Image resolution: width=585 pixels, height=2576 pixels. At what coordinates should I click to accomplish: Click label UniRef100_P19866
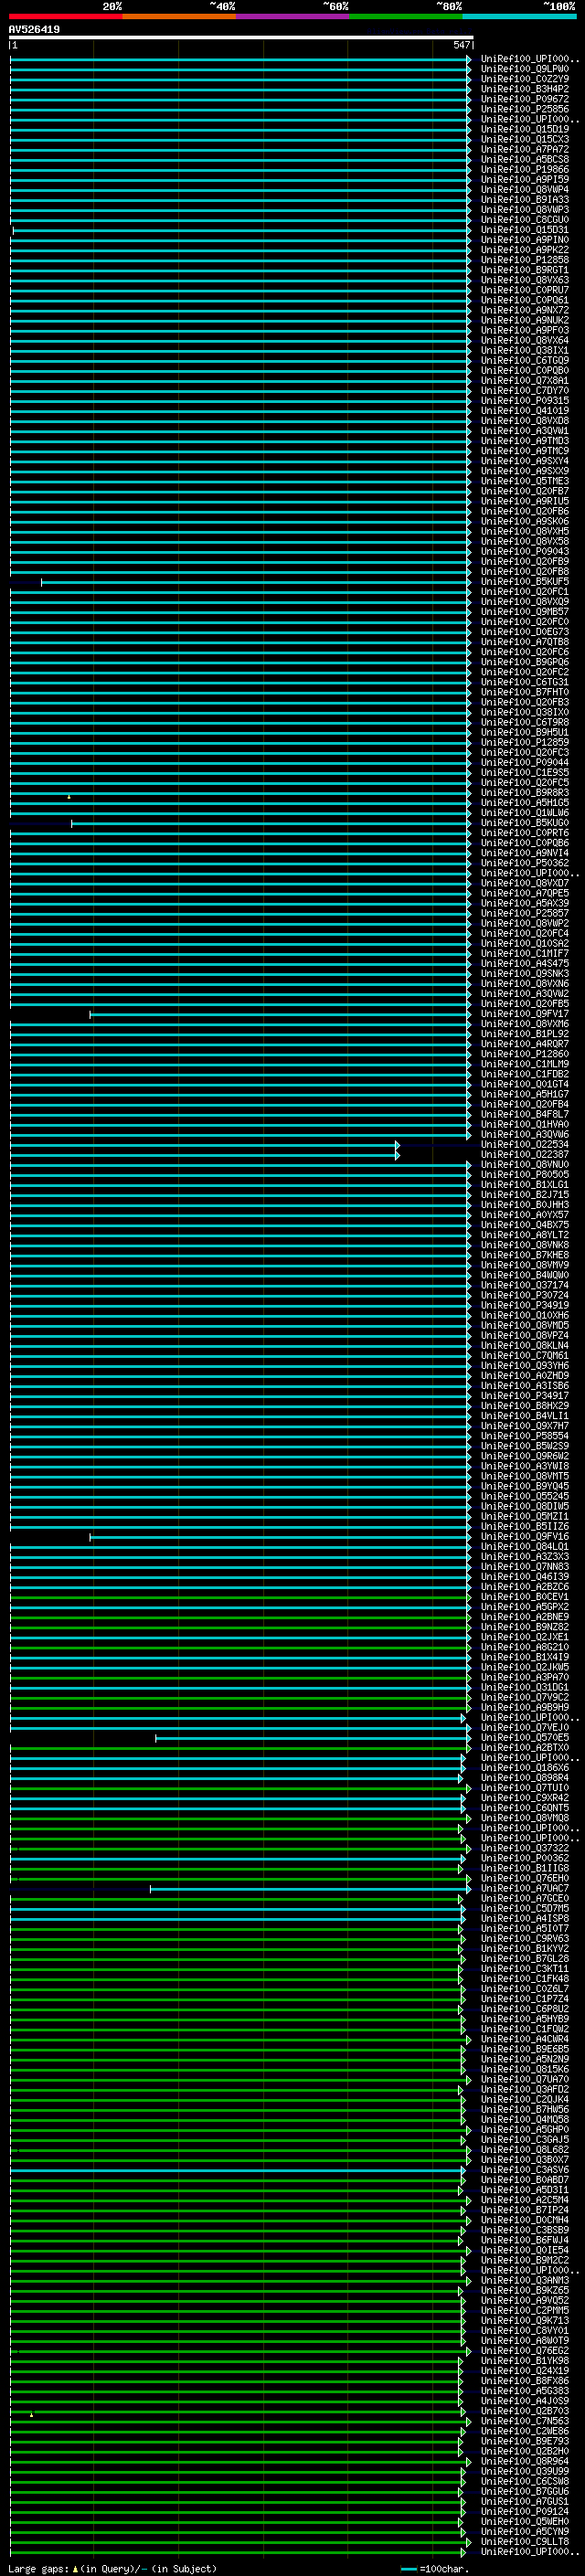click(x=524, y=170)
